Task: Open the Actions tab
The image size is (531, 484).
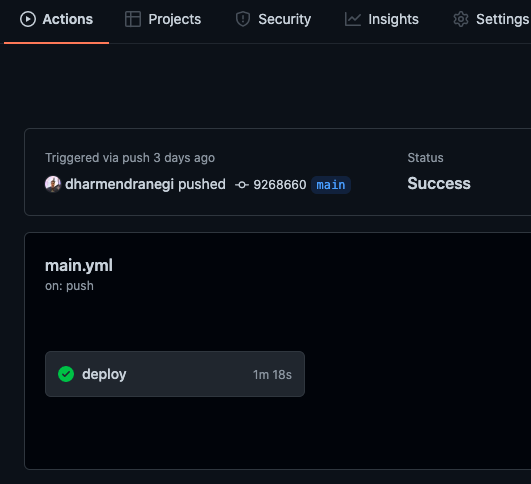Action: click(x=56, y=19)
